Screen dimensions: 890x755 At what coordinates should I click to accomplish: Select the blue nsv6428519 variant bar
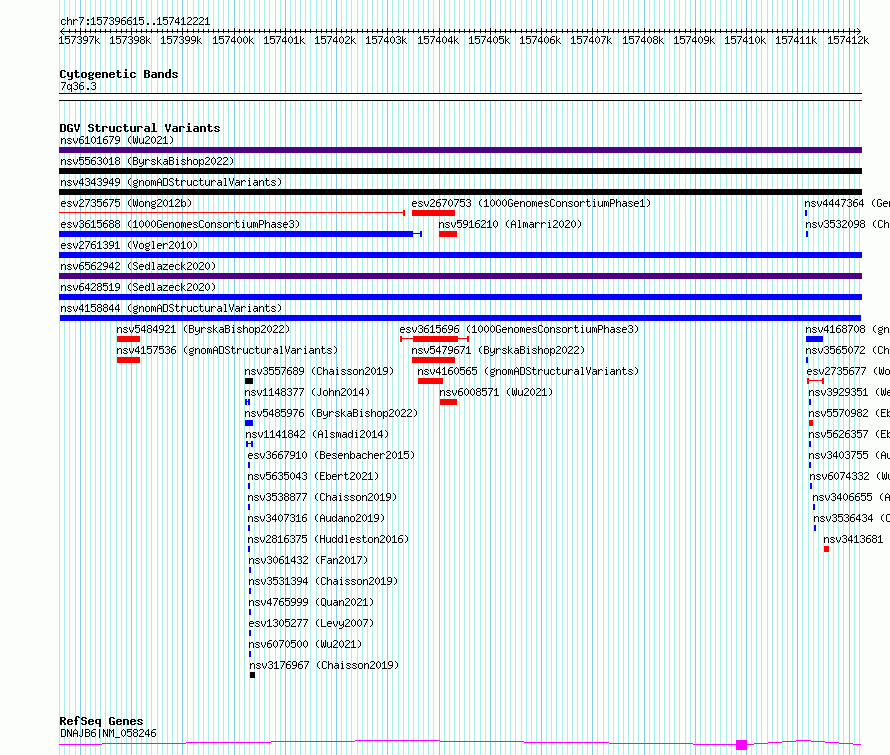pos(460,297)
